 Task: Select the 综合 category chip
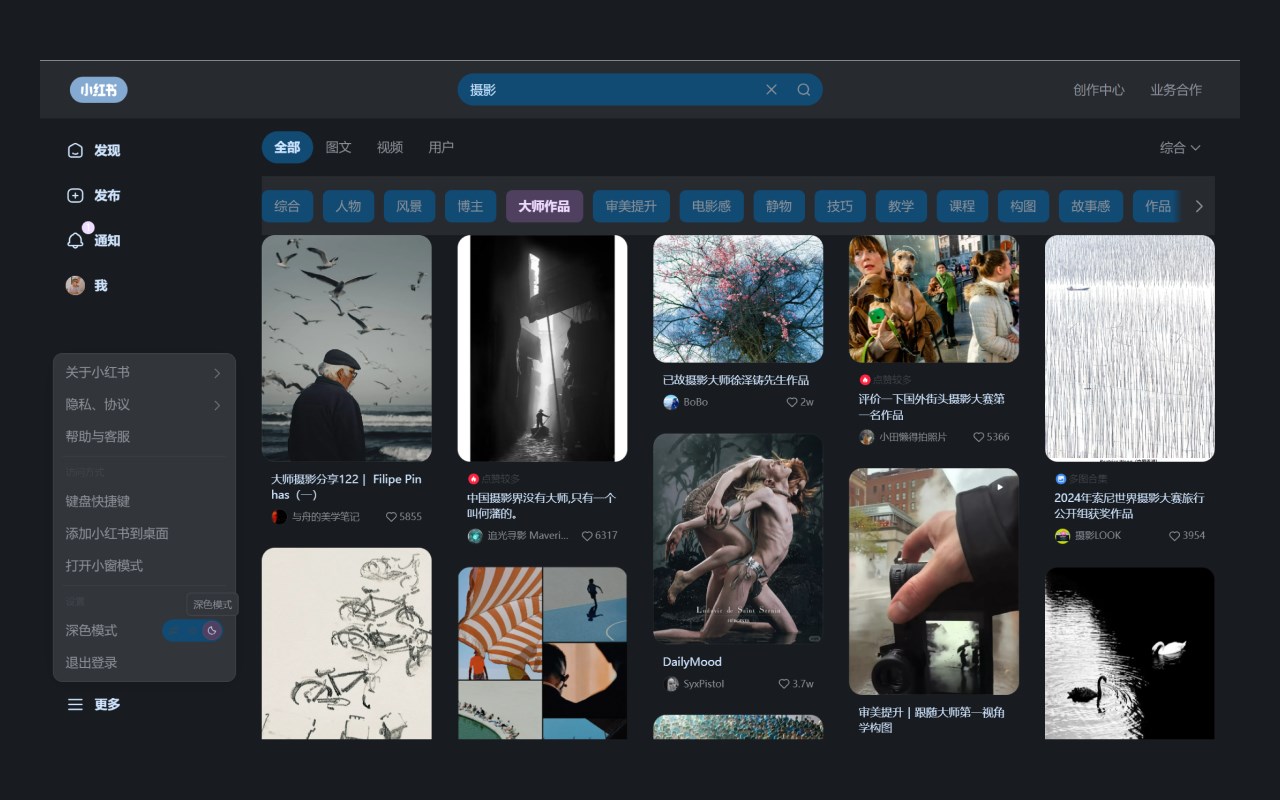pyautogui.click(x=287, y=206)
